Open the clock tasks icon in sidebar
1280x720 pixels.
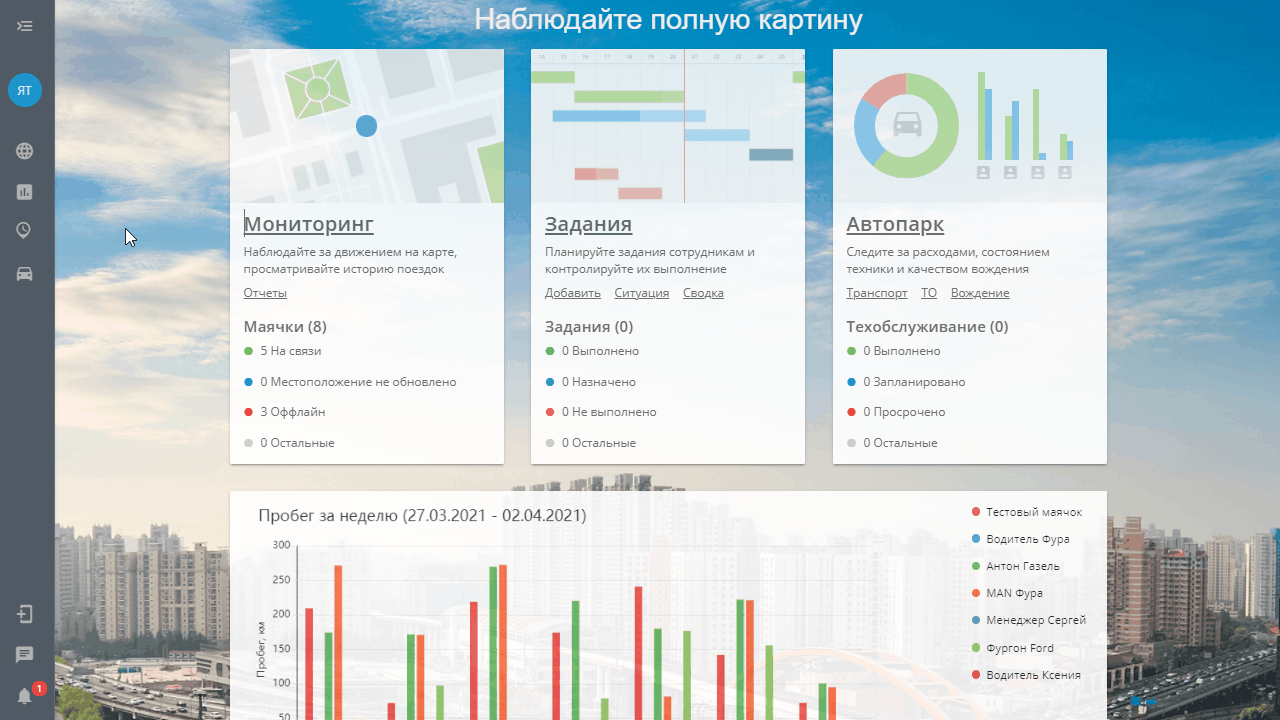[x=25, y=231]
